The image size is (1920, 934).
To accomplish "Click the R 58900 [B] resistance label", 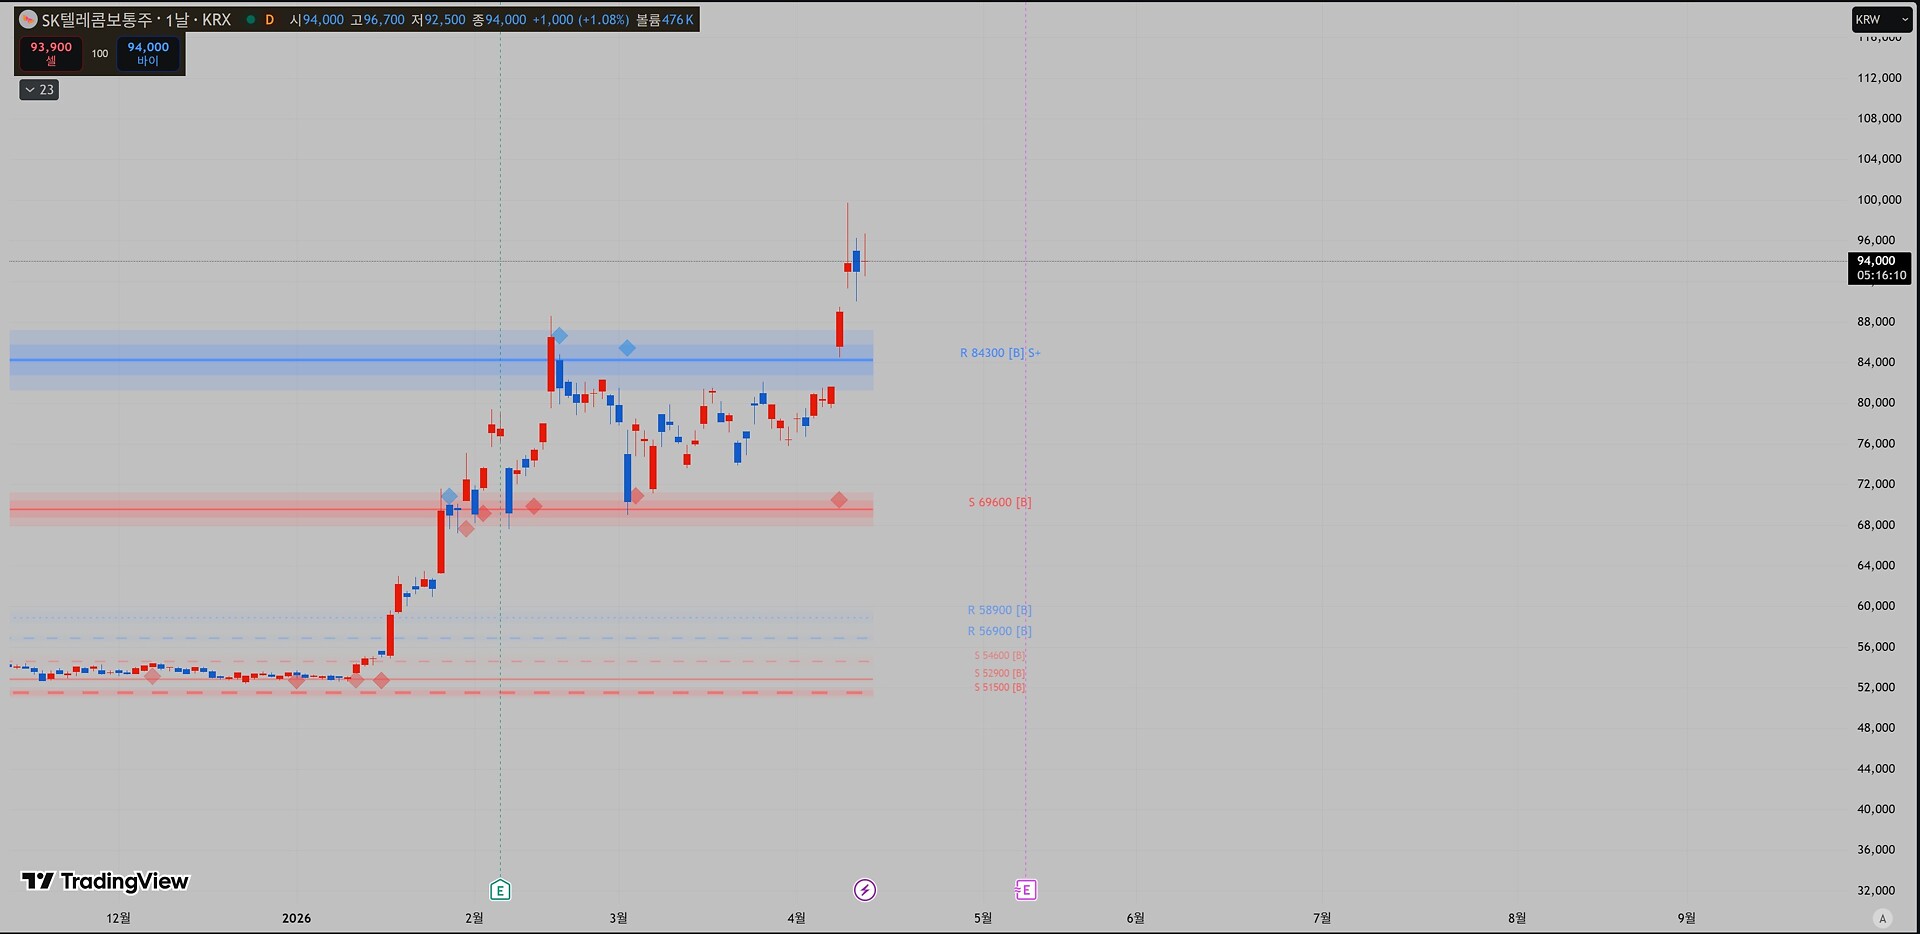I will pyautogui.click(x=1000, y=610).
